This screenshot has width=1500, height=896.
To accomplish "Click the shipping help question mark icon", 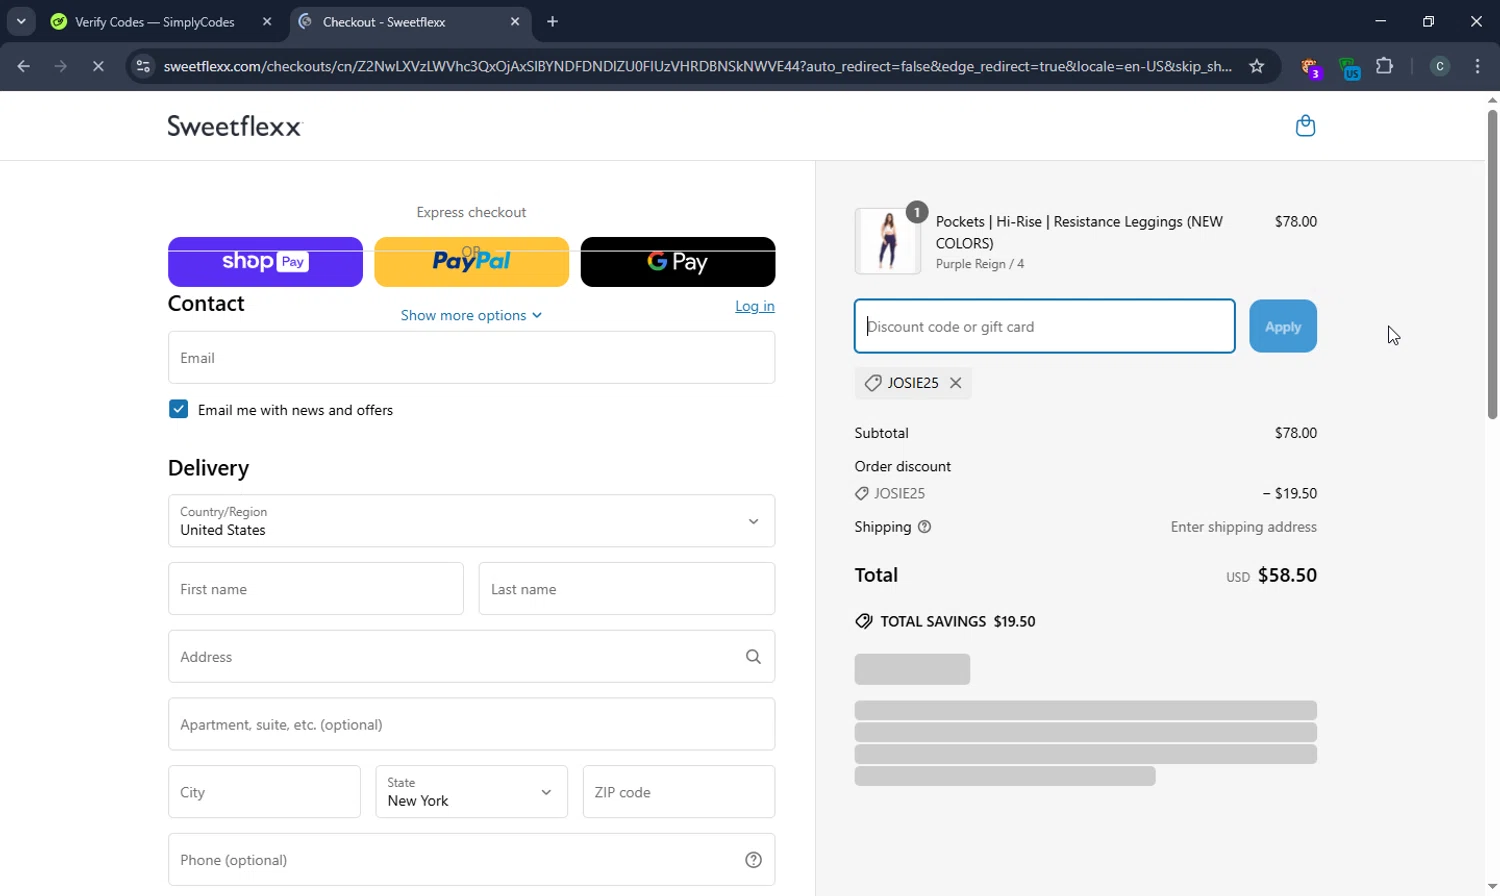I will (x=924, y=527).
